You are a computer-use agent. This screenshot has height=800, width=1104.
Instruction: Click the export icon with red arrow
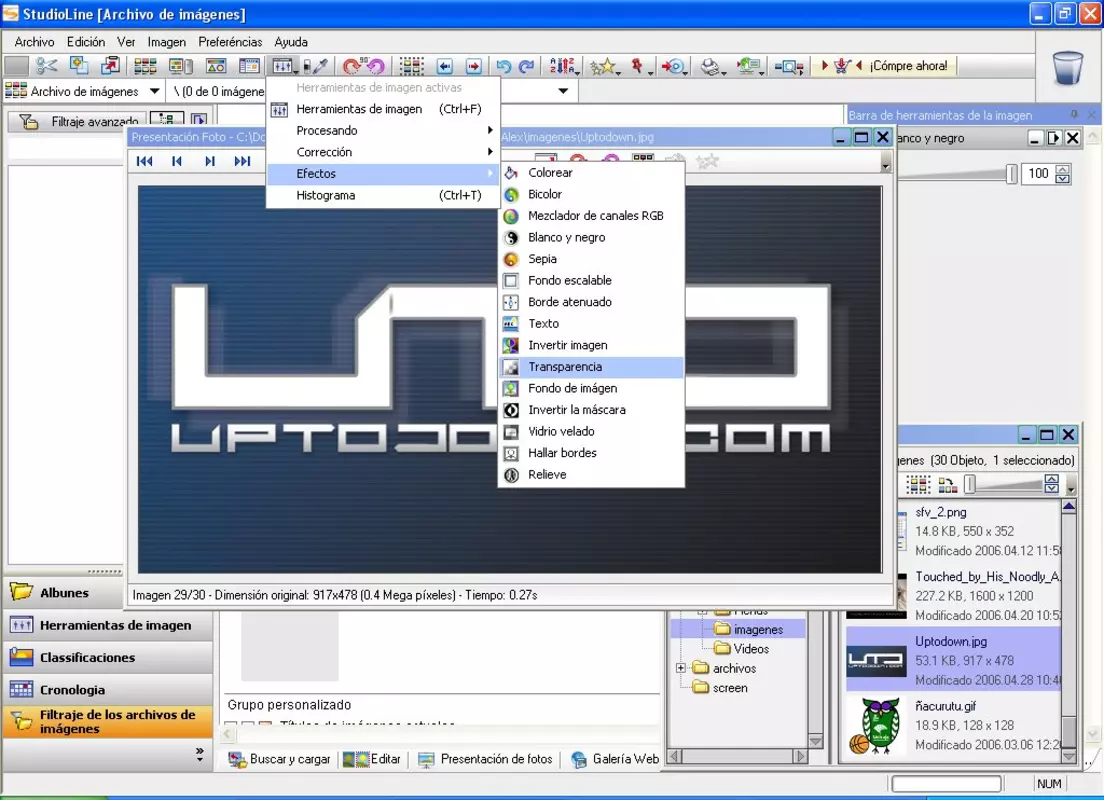tap(111, 65)
